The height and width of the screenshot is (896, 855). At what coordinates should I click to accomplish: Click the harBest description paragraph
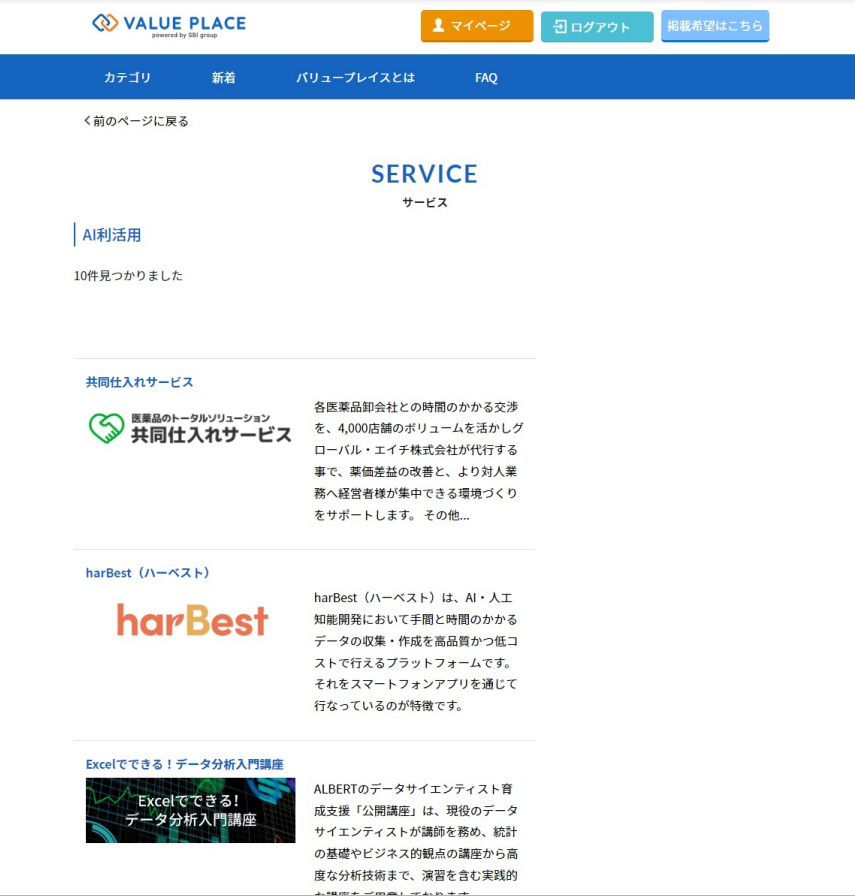[417, 651]
